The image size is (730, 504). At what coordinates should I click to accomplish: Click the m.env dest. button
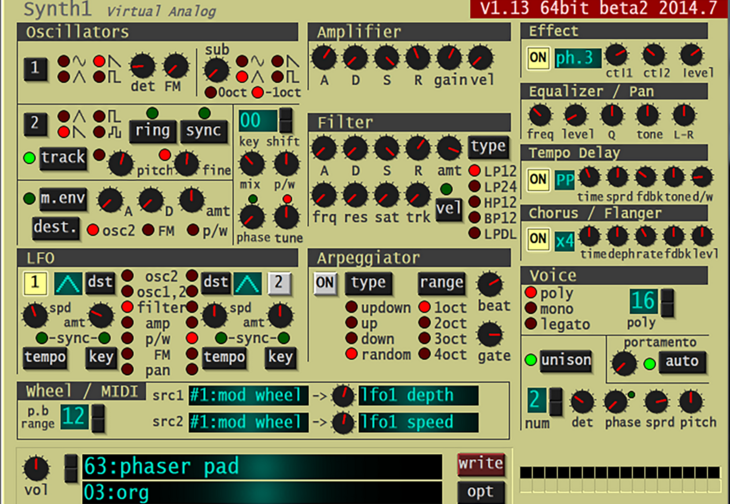[x=55, y=228]
